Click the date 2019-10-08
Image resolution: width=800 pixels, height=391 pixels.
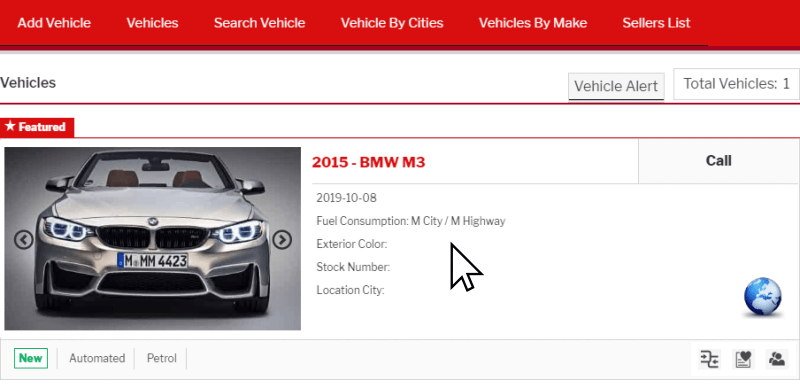(x=346, y=198)
